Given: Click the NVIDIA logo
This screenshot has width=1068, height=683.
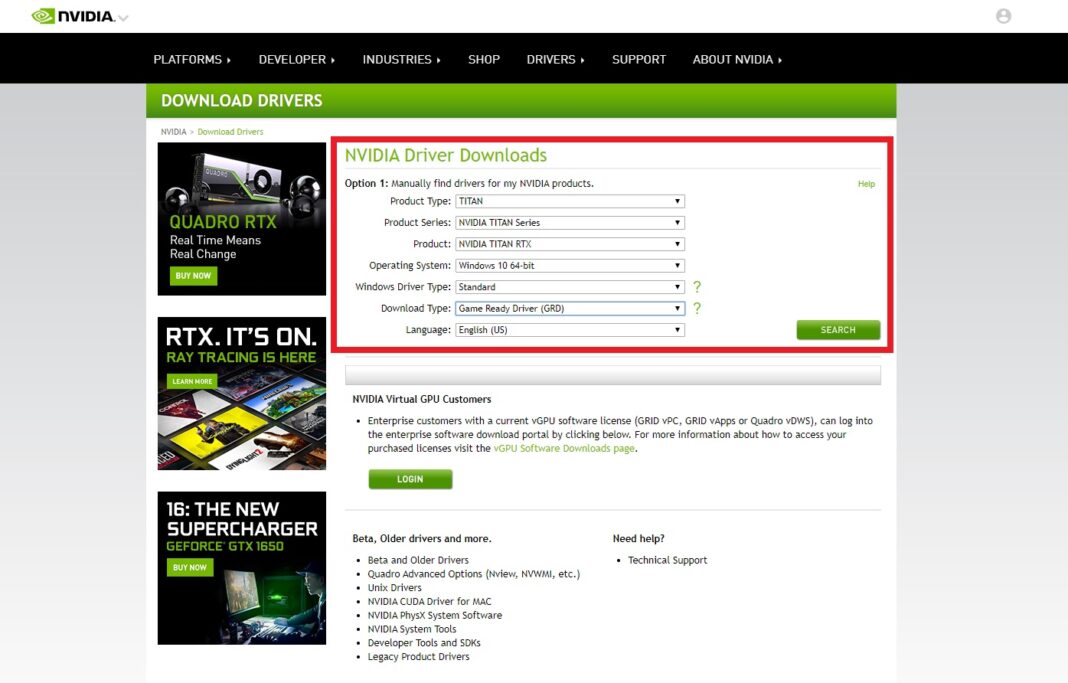Looking at the screenshot, I should (x=73, y=16).
